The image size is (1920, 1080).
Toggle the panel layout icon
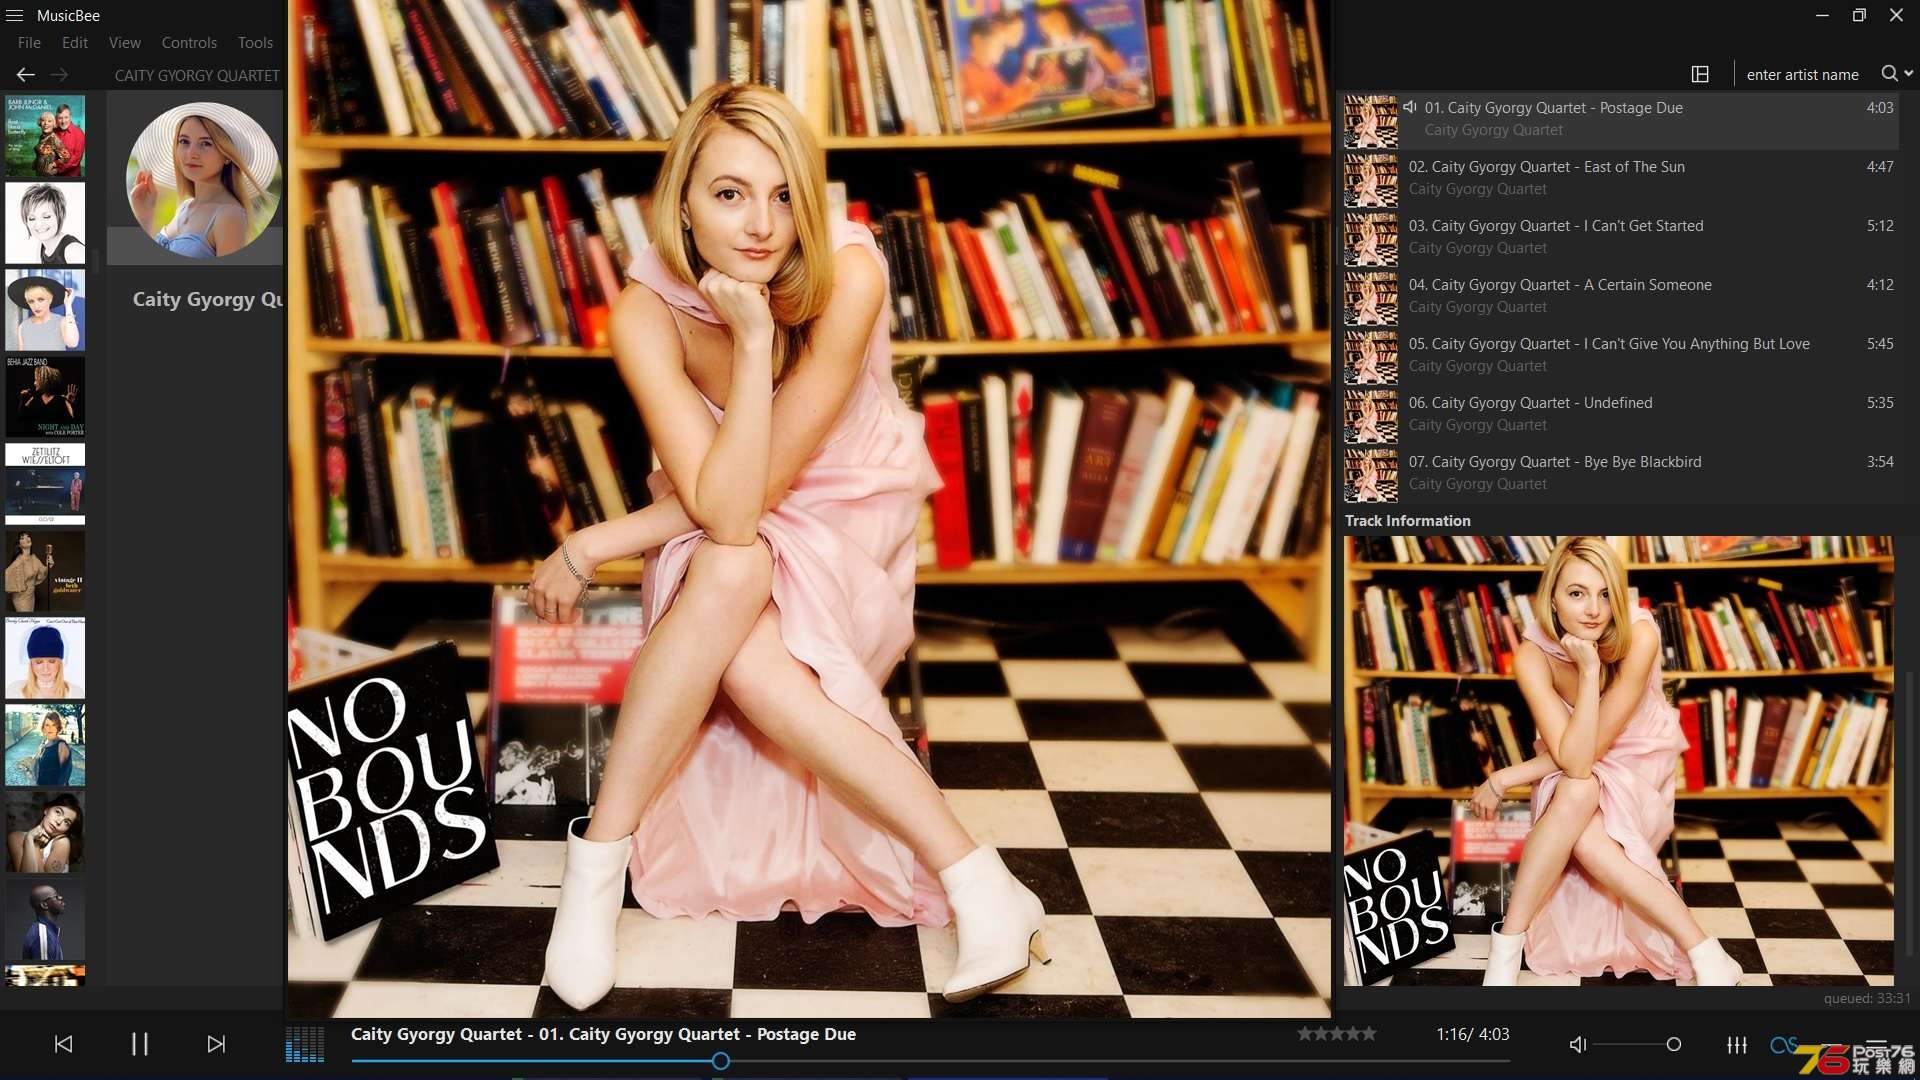click(1700, 74)
